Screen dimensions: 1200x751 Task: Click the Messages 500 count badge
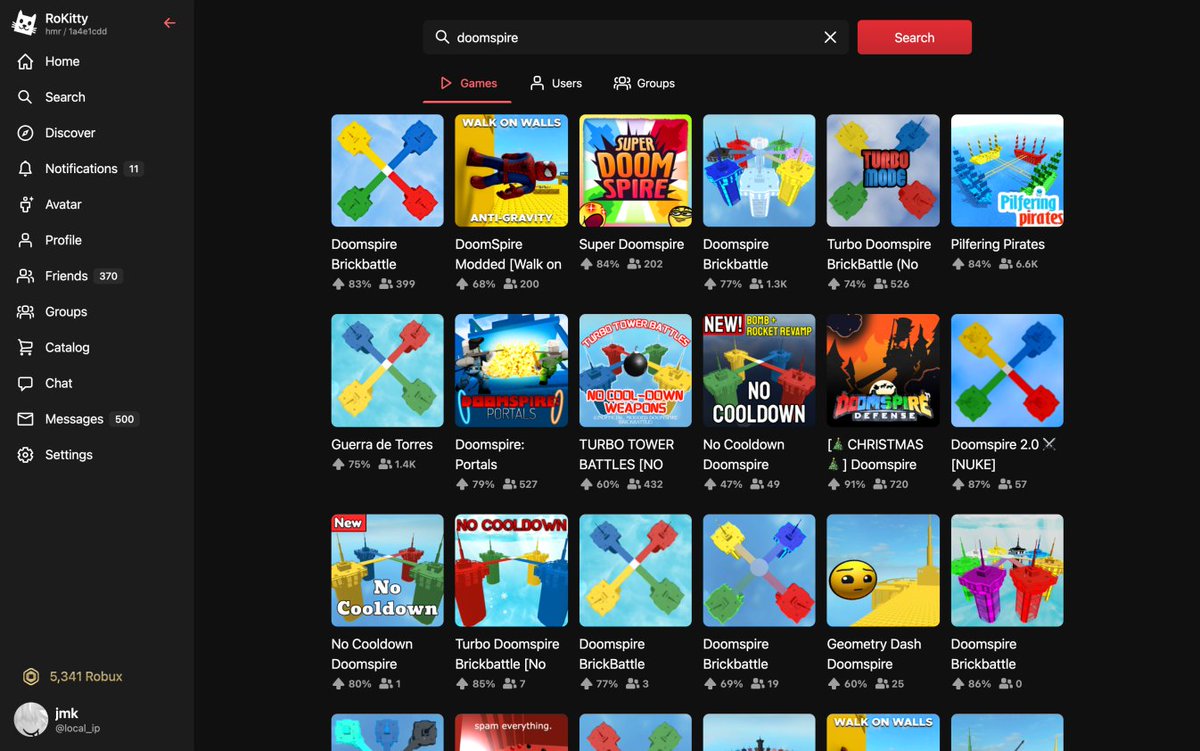tap(124, 419)
